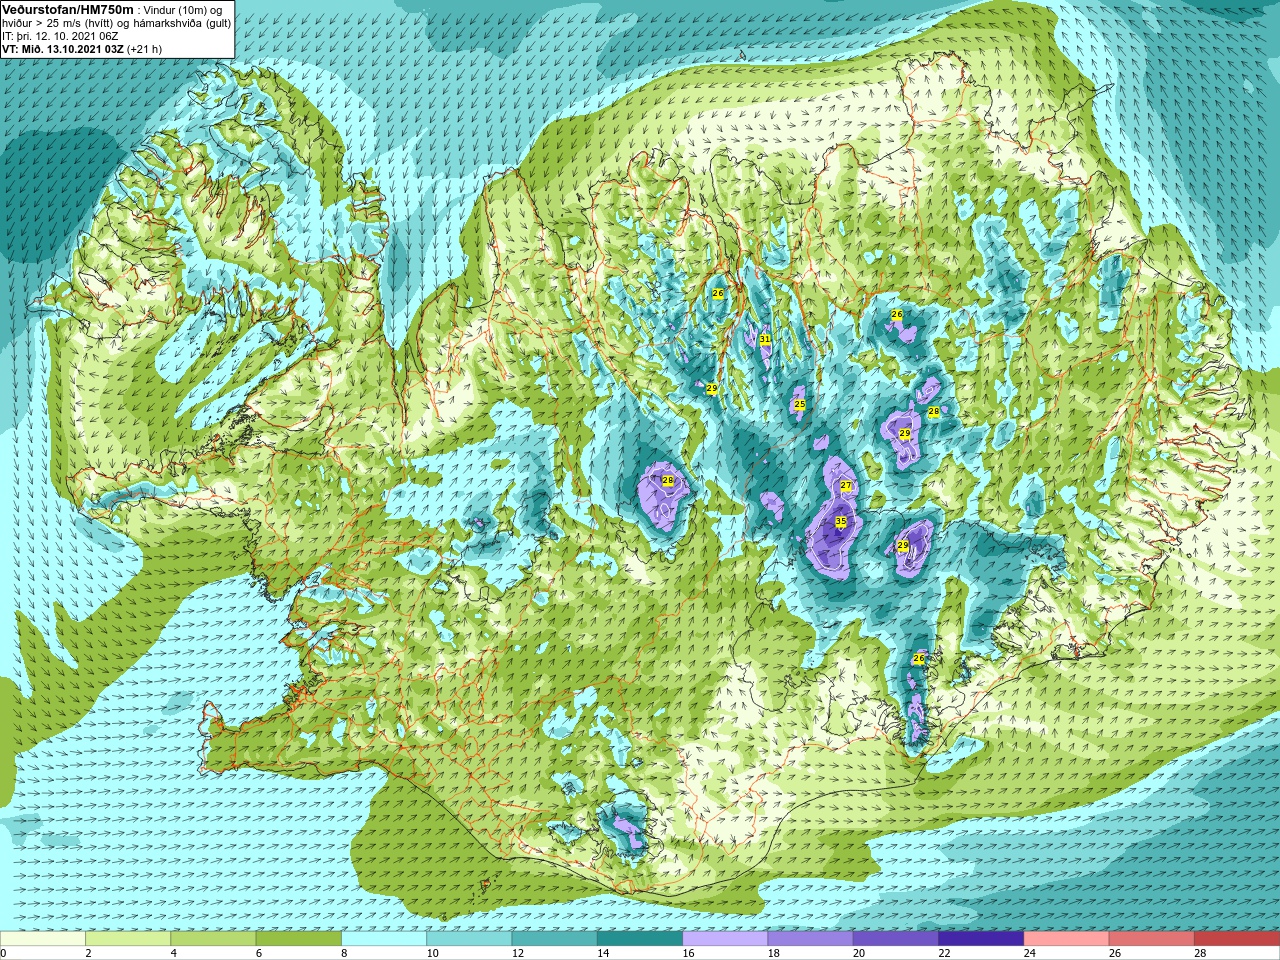Click the yellow max gust label 35
Image resolution: width=1280 pixels, height=960 pixels.
(841, 521)
